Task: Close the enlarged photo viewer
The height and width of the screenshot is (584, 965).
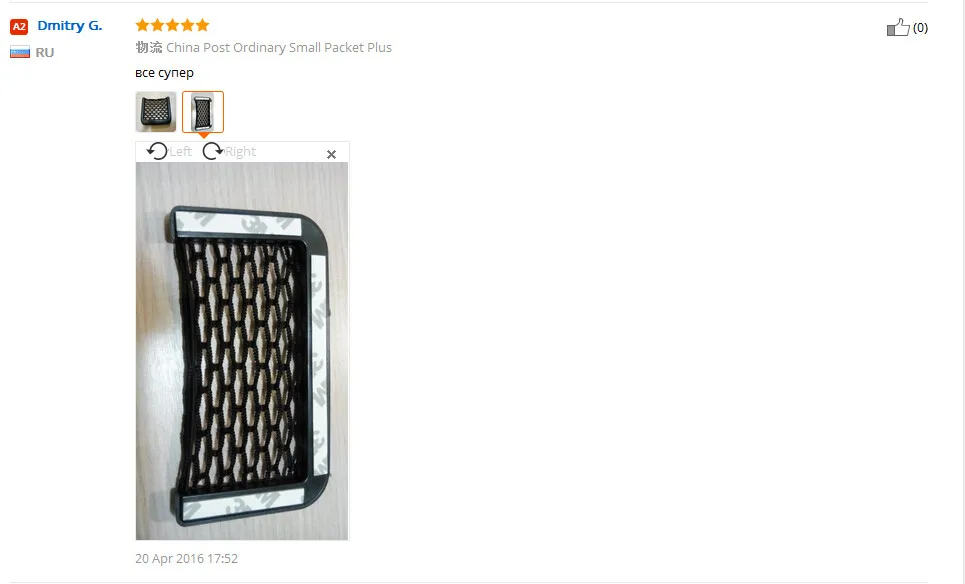Action: tap(331, 154)
